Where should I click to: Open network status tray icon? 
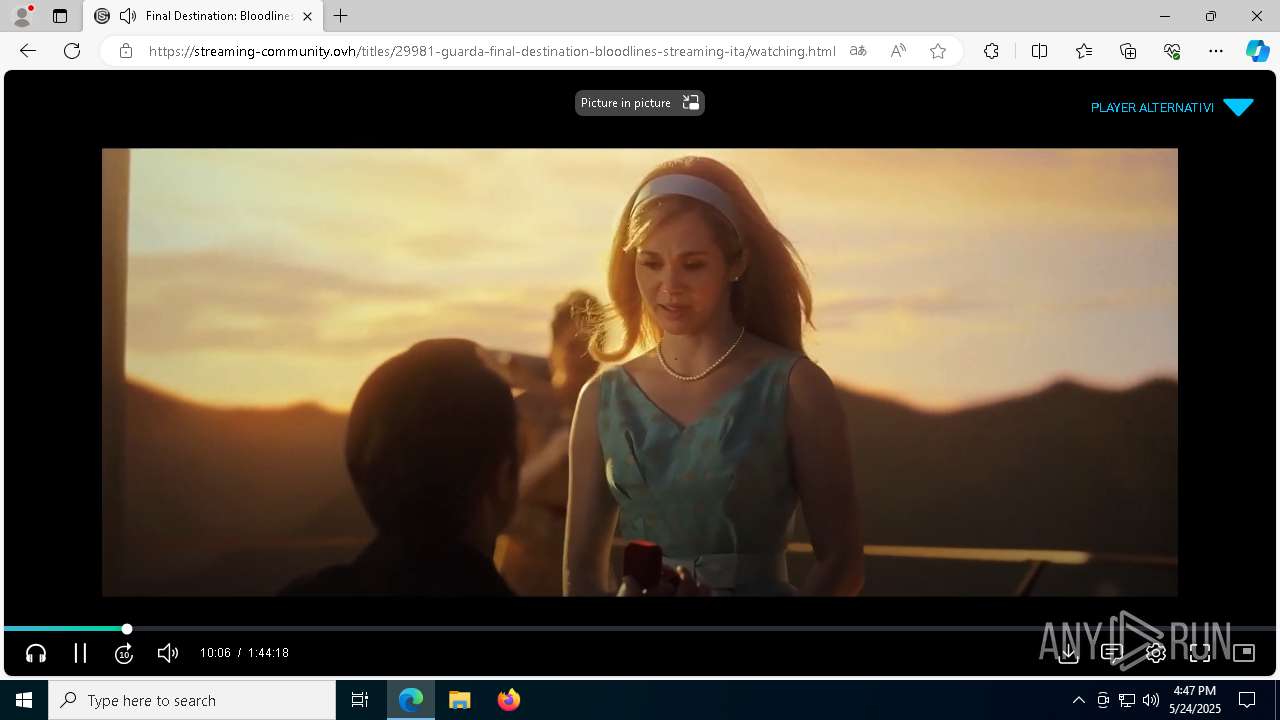(x=1127, y=700)
